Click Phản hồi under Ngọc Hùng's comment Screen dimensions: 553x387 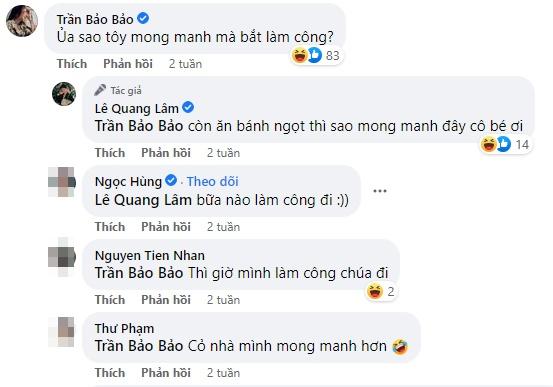pos(166,227)
